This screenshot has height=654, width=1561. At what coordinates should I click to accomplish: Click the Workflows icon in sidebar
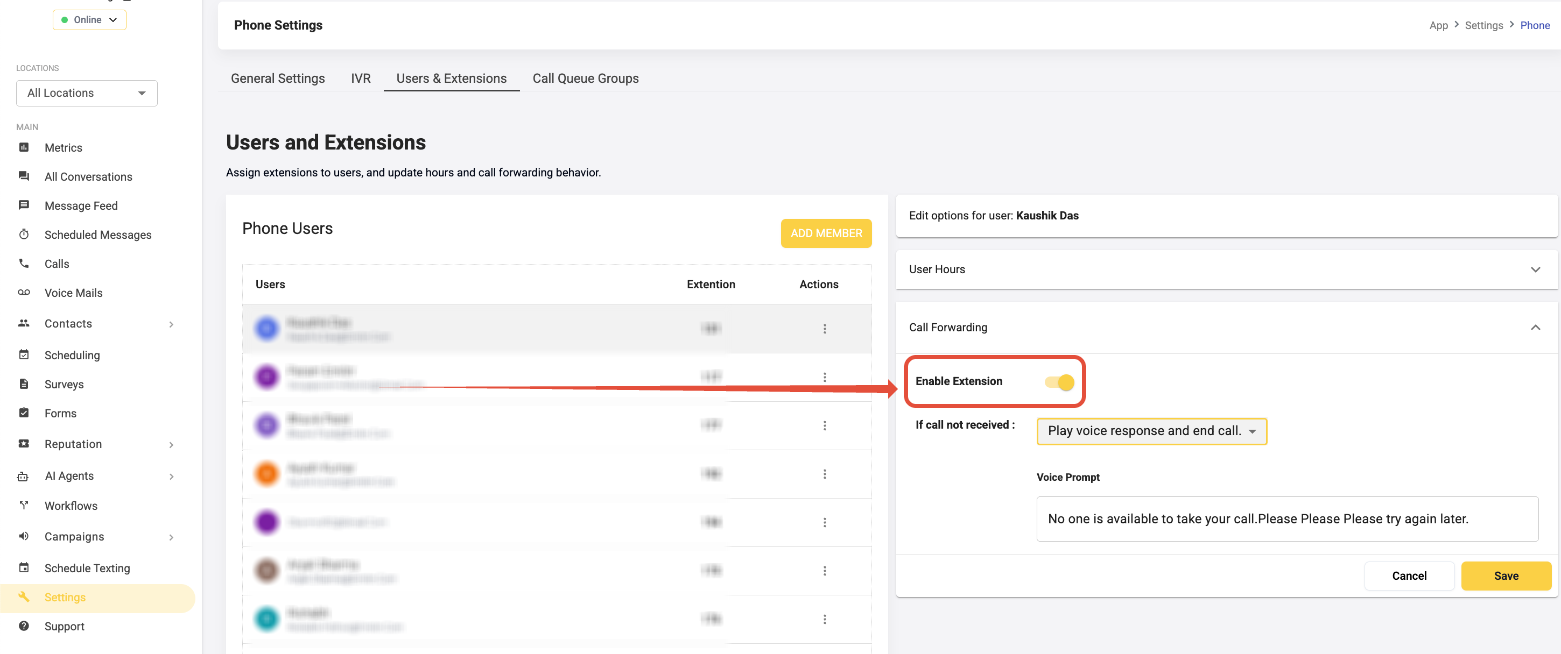24,506
